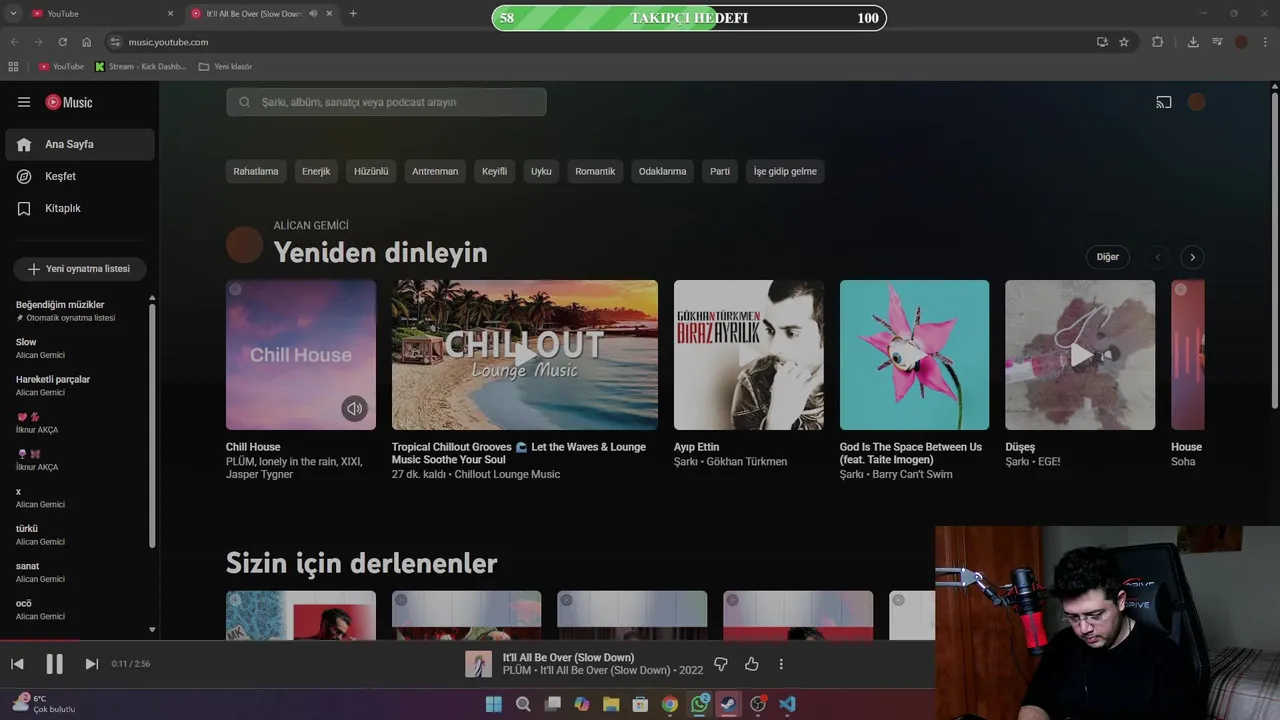The width and height of the screenshot is (1280, 720).
Task: Open the Stream - Kick Dashboard bookmark
Action: [x=141, y=67]
